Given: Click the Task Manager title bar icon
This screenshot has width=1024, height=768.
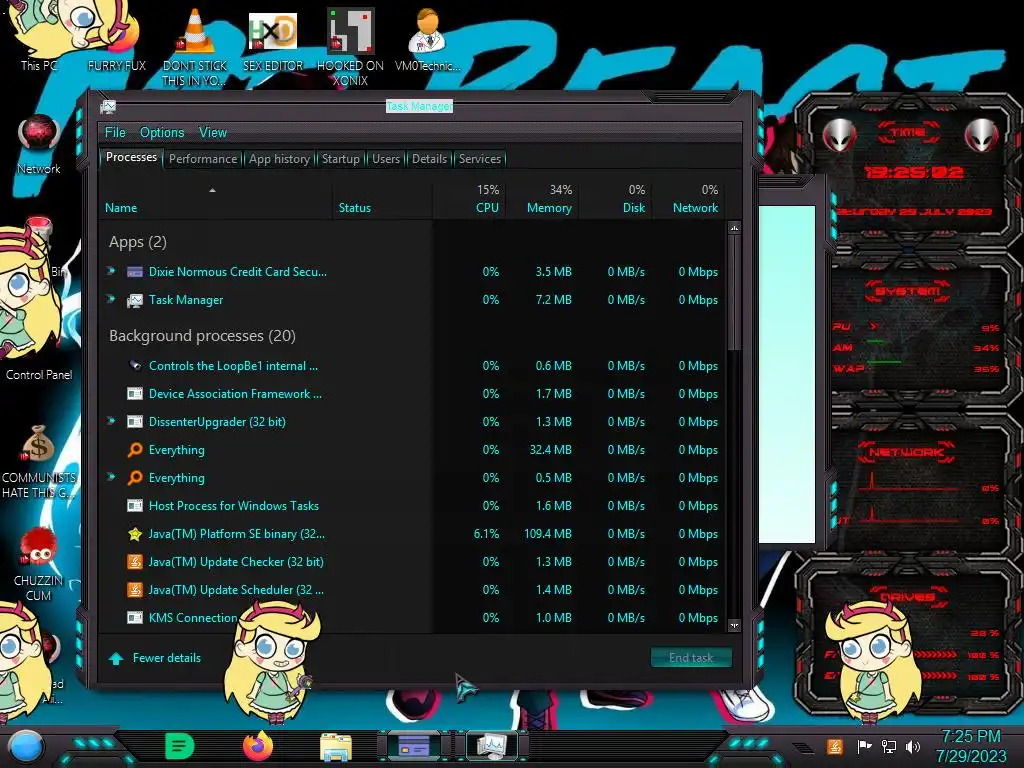Looking at the screenshot, I should (x=108, y=106).
